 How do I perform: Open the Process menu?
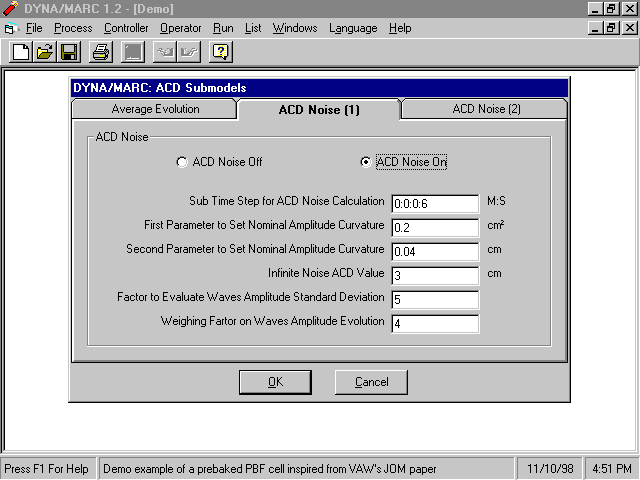pos(73,28)
